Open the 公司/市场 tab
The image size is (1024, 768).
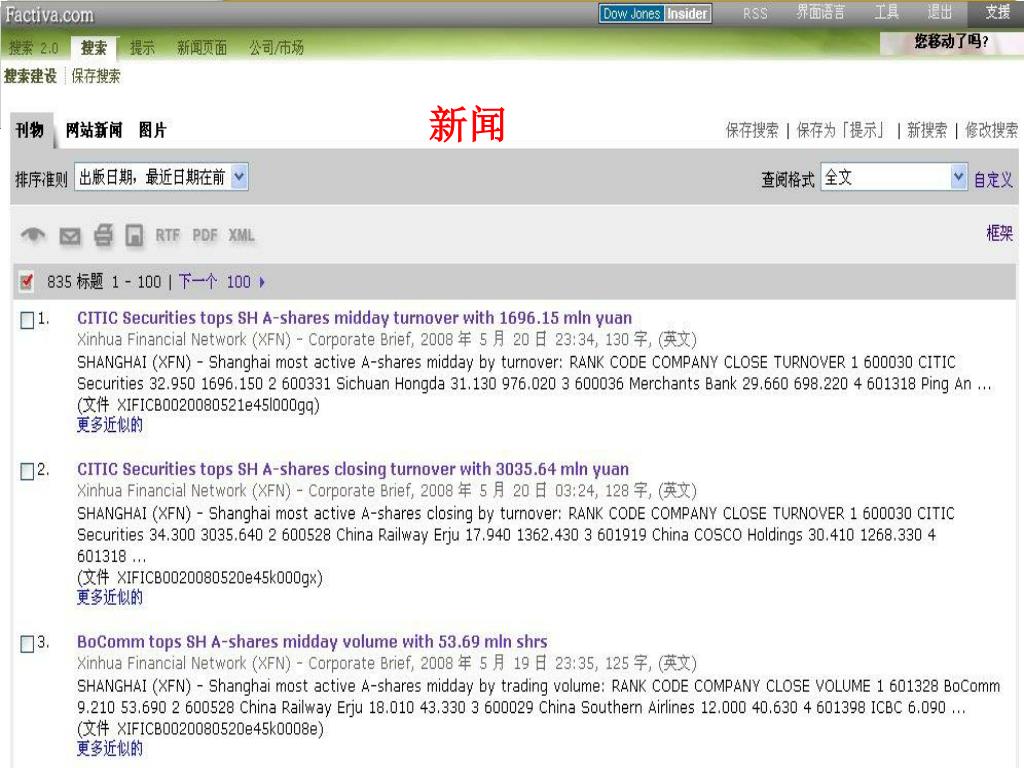276,48
